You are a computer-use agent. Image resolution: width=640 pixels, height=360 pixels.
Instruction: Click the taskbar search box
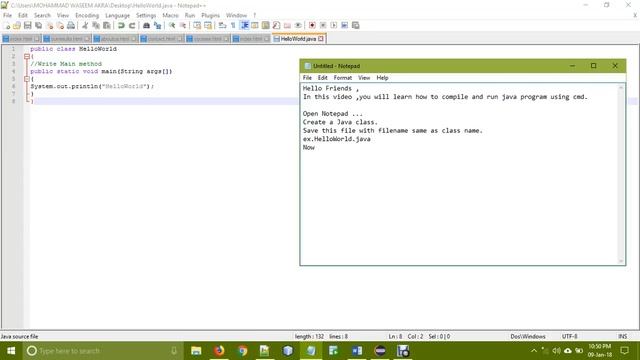[x=102, y=351]
